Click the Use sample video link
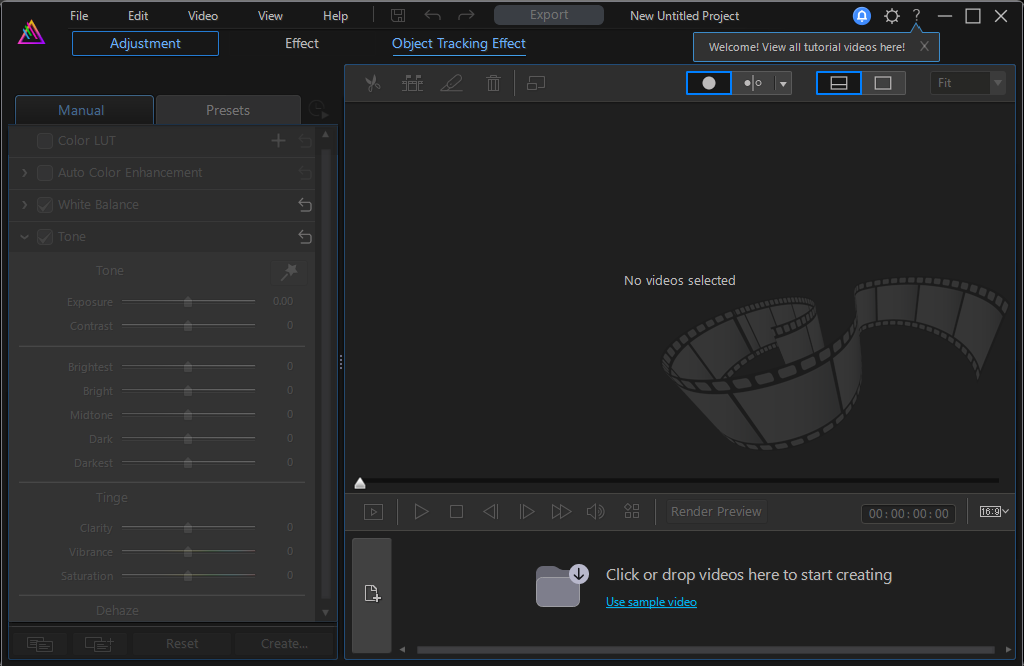 pyautogui.click(x=651, y=602)
